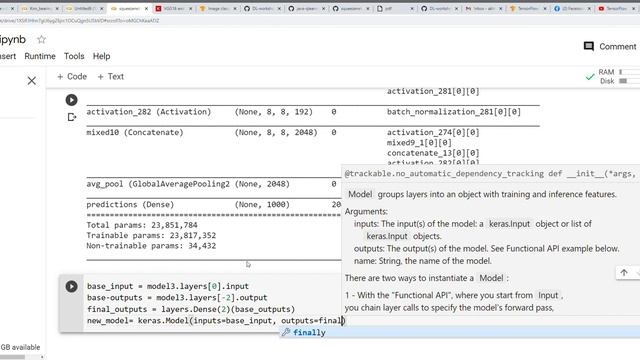Image resolution: width=640 pixels, height=360 pixels.
Task: Click the clear output icon under run button
Action: click(71, 117)
